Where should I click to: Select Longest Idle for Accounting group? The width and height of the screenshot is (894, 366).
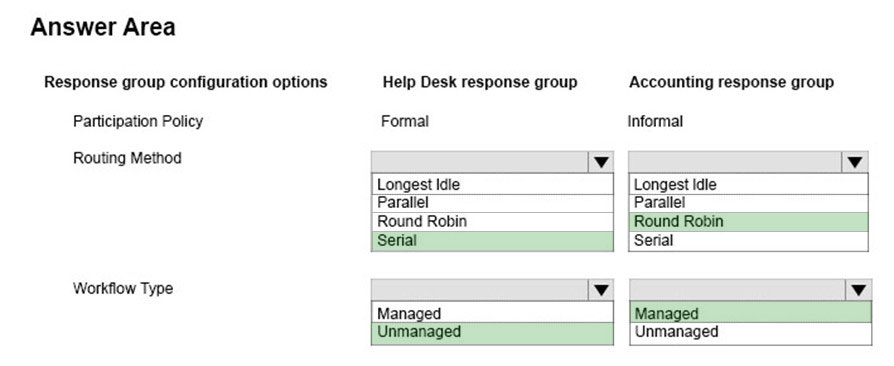pos(749,185)
